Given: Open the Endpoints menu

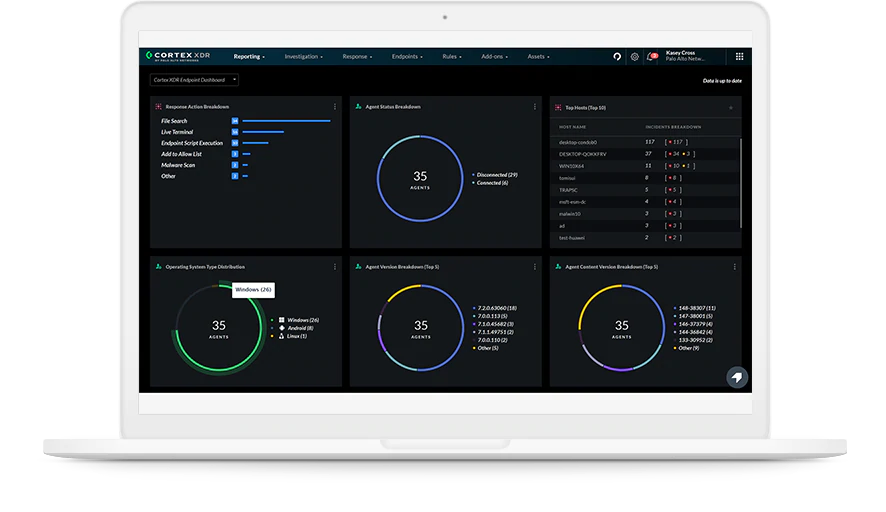Looking at the screenshot, I should [407, 57].
